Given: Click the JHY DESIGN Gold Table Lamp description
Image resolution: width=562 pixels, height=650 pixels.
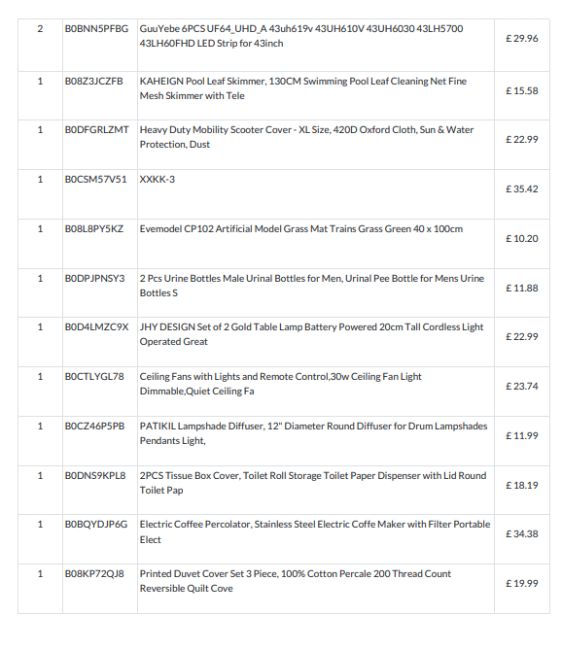Looking at the screenshot, I should [x=311, y=334].
